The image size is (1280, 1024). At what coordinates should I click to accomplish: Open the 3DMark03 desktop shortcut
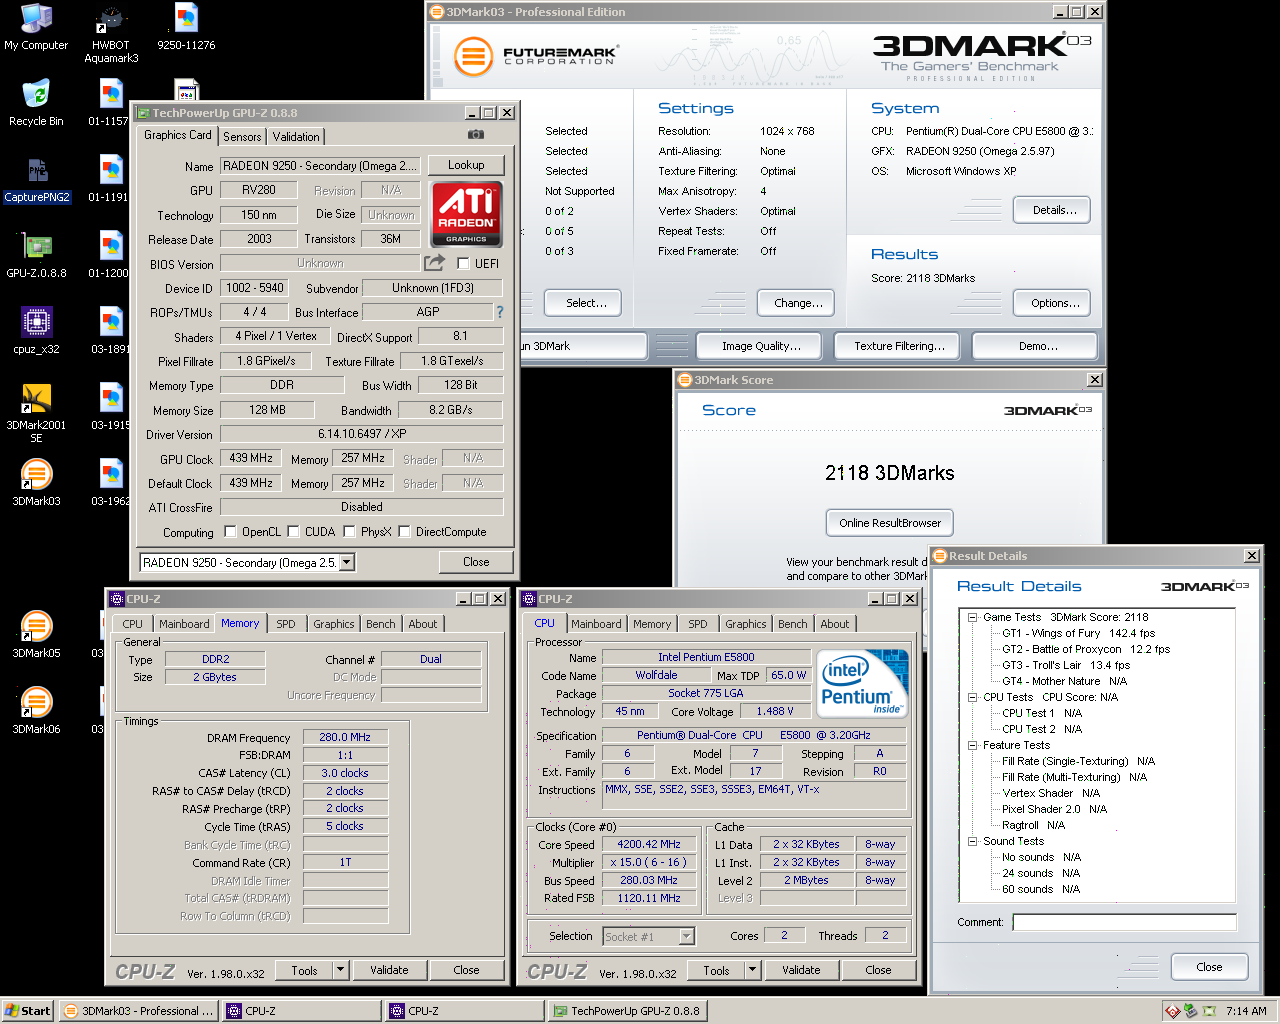pos(36,484)
